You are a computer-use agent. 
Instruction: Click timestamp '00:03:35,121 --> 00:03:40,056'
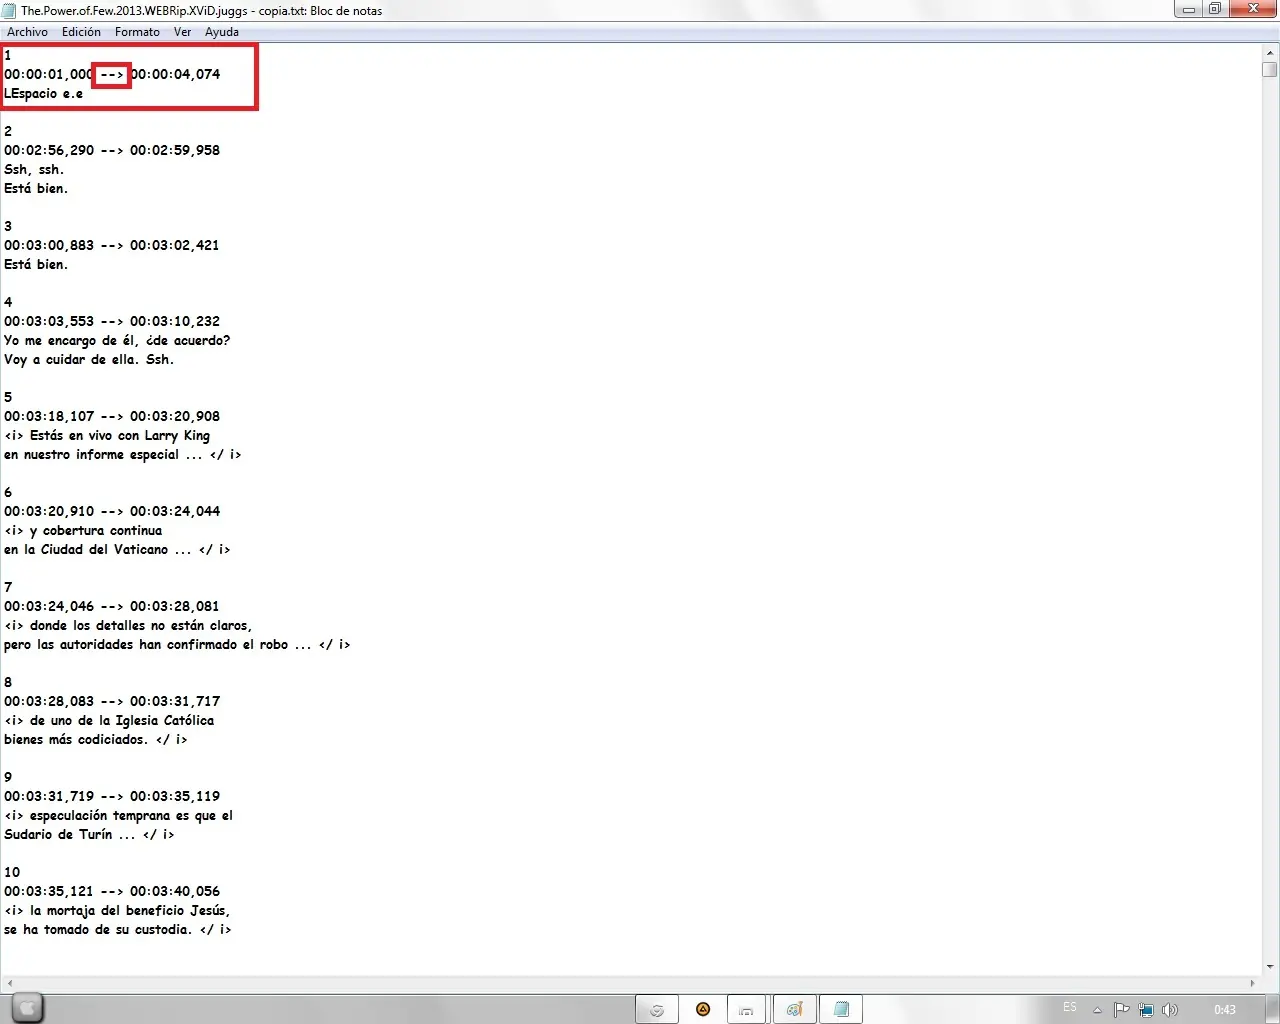(112, 892)
